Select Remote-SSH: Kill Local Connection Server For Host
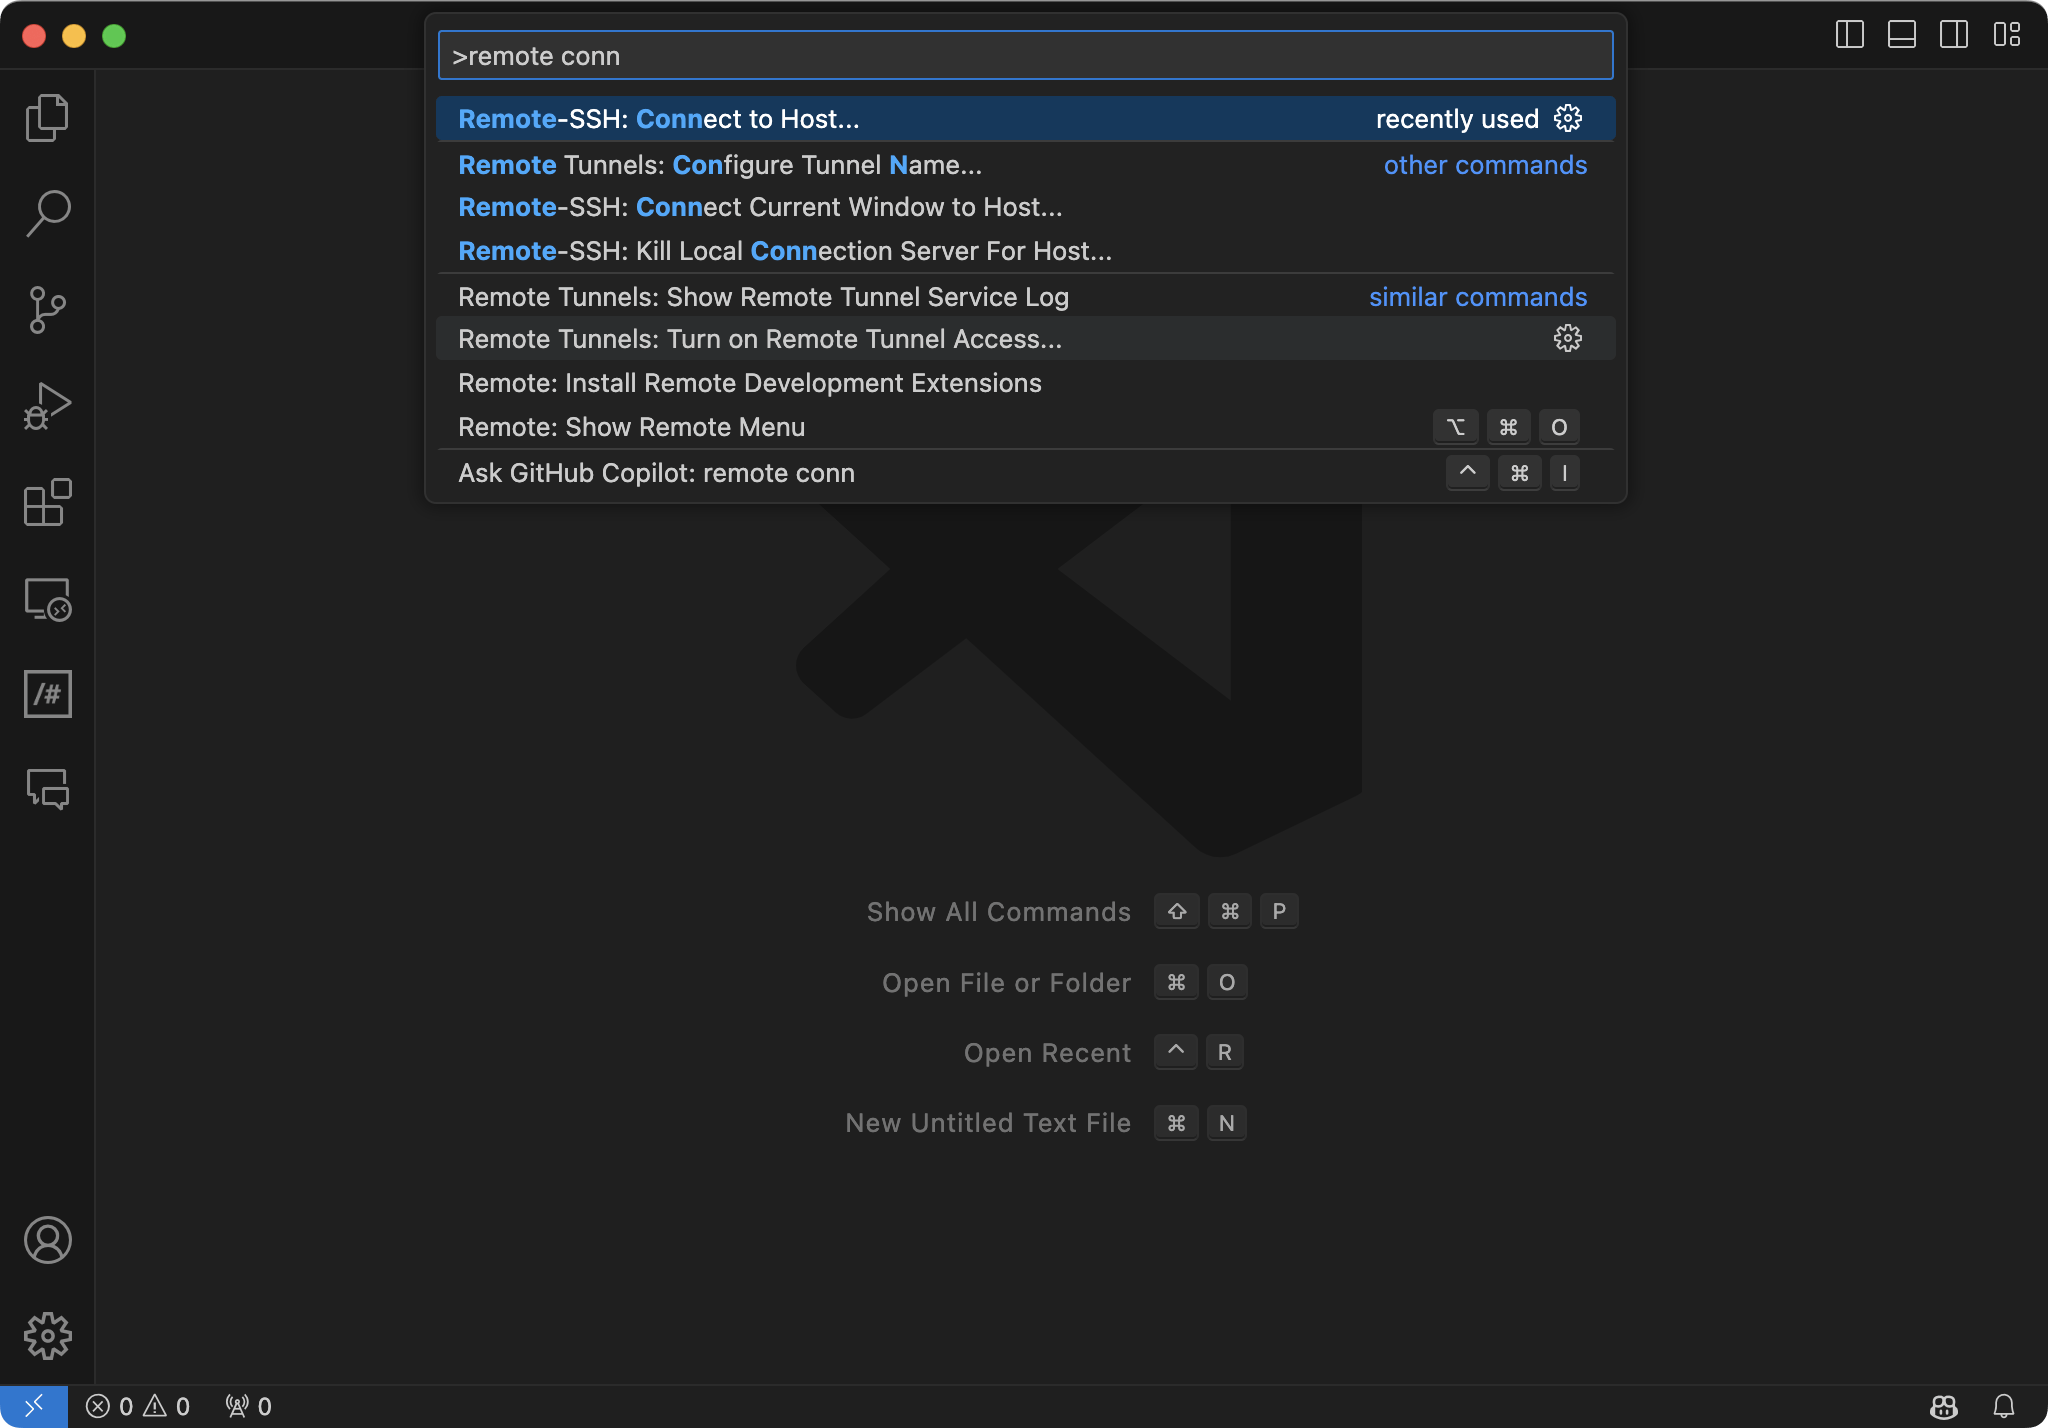 click(1026, 251)
